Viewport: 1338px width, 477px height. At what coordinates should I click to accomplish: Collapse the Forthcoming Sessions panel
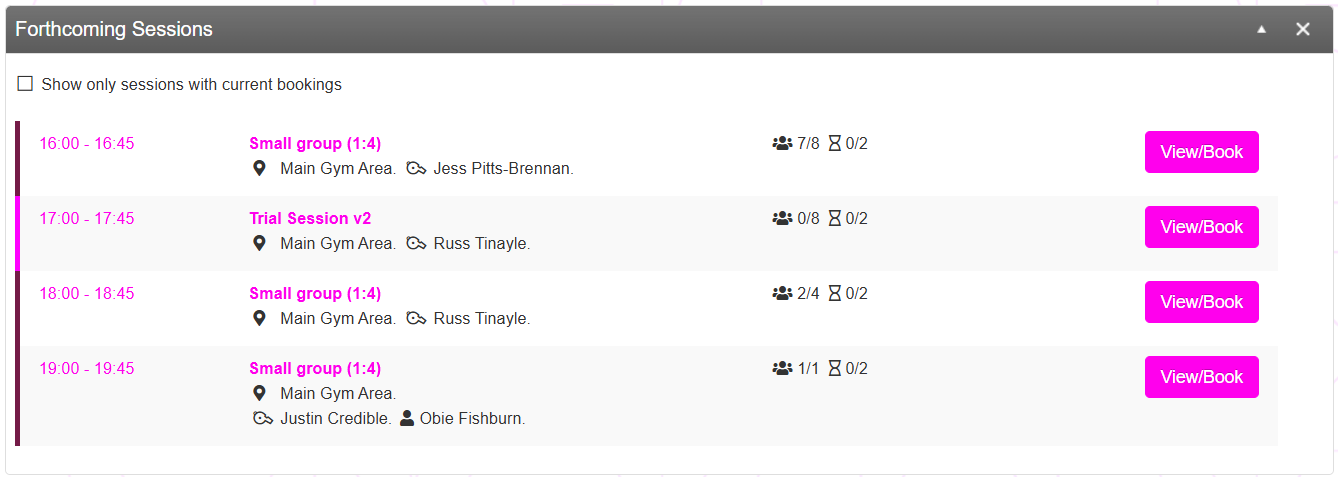coord(1262,29)
